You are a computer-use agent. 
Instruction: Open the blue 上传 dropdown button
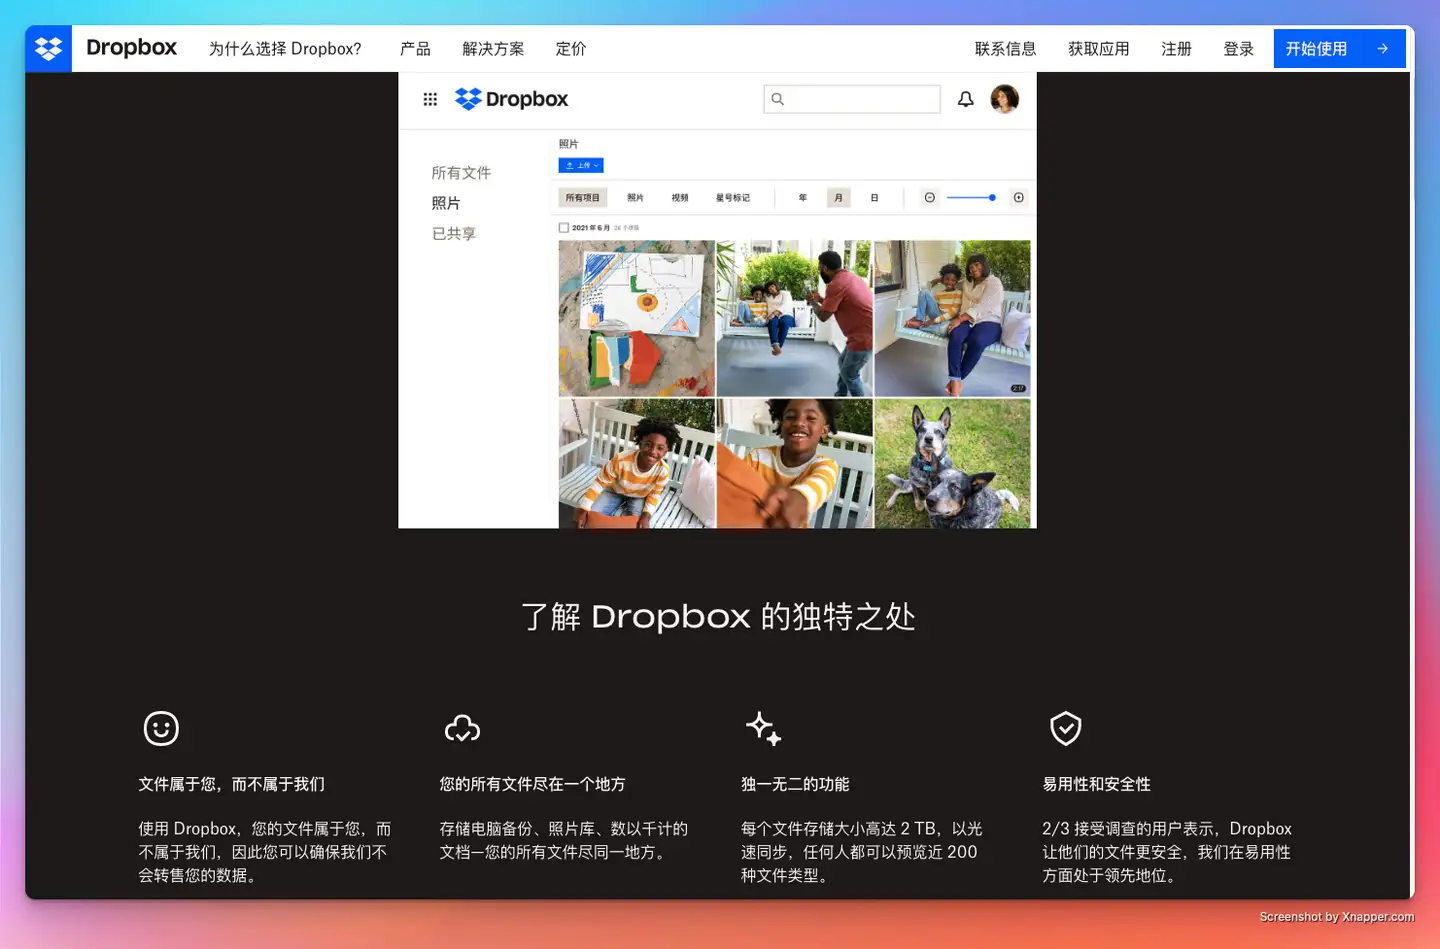581,166
